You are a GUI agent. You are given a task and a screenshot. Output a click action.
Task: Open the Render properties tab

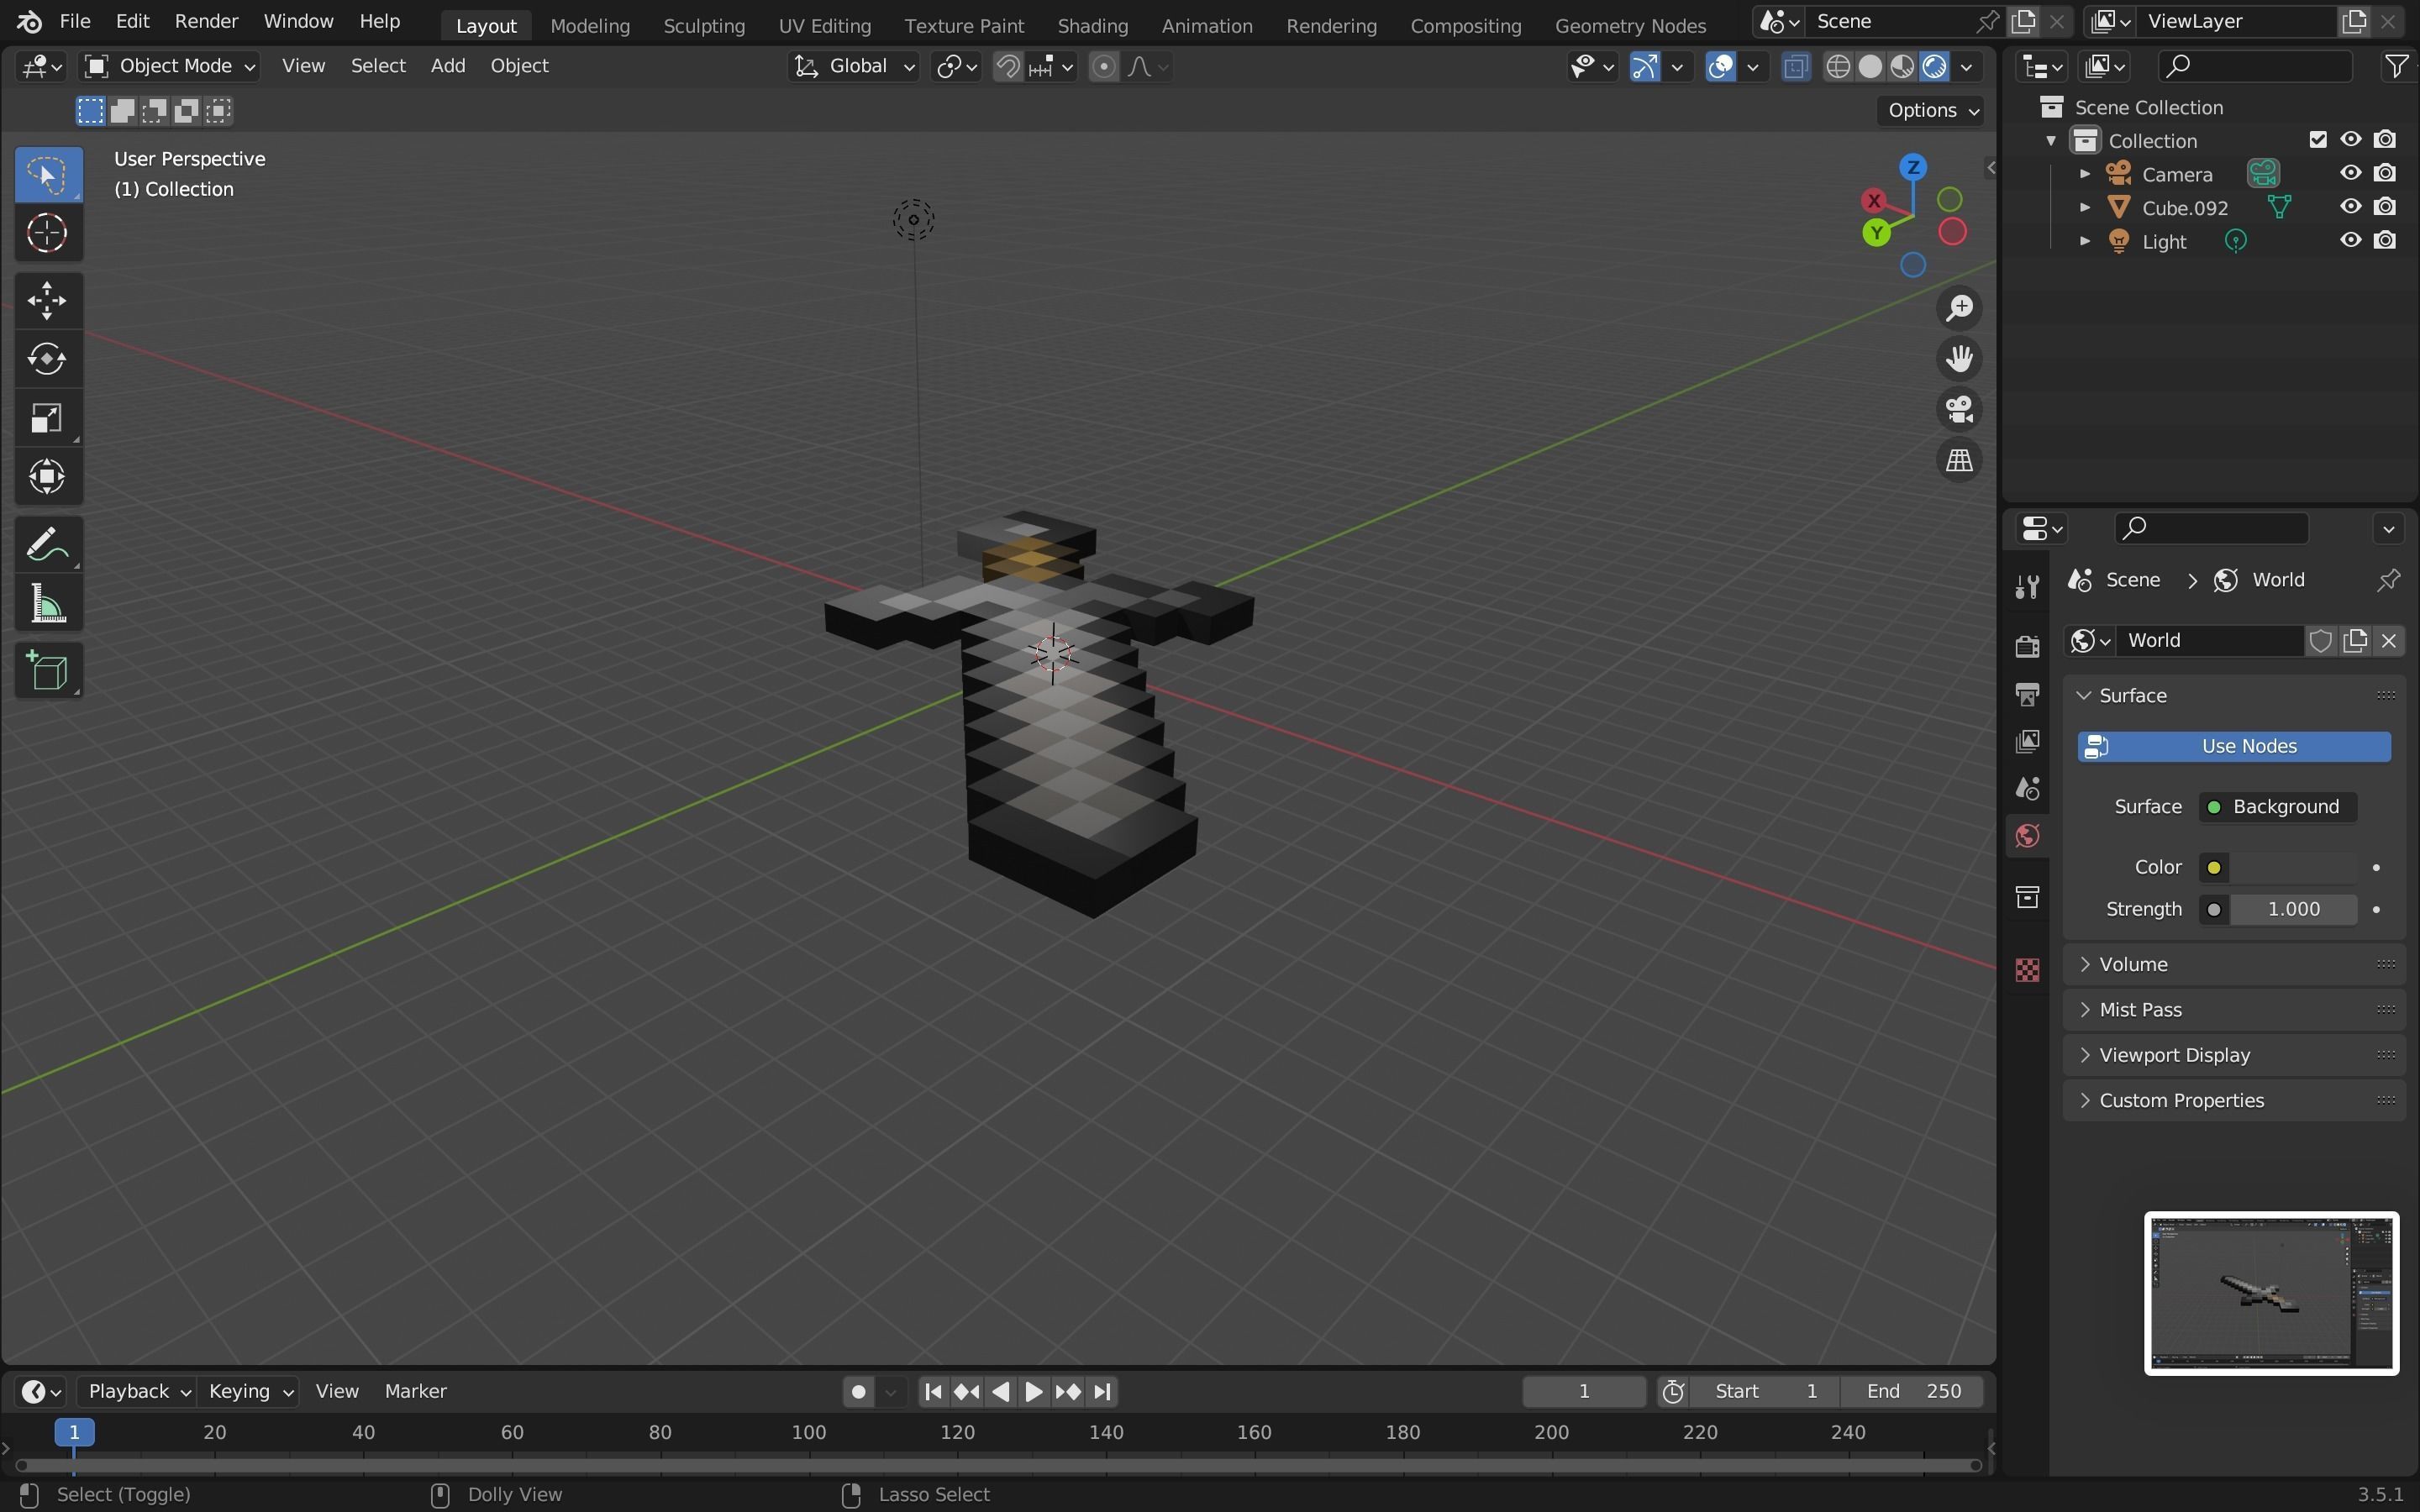2027,646
